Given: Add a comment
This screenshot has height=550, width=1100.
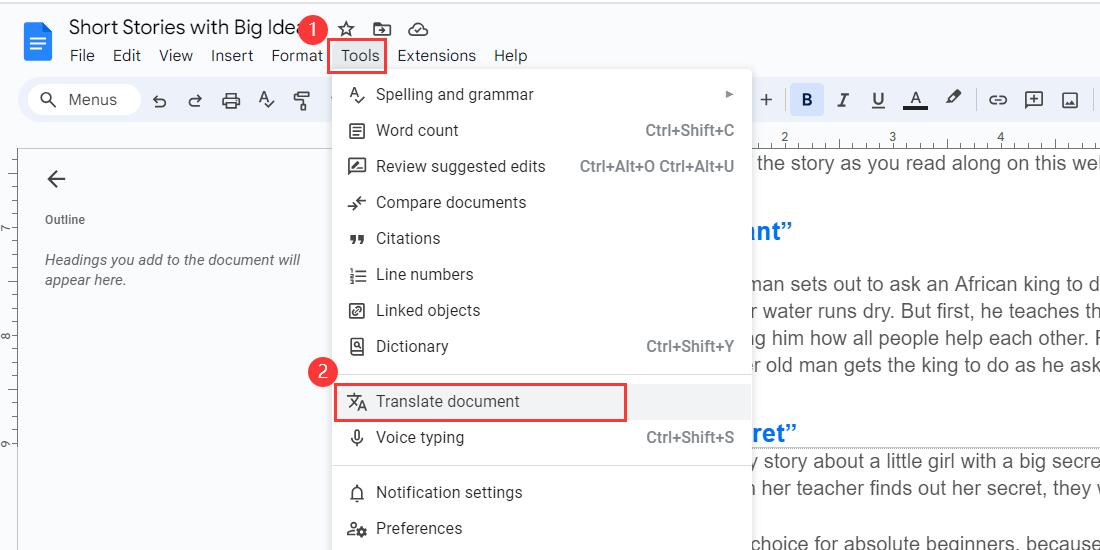Looking at the screenshot, I should pos(1033,100).
